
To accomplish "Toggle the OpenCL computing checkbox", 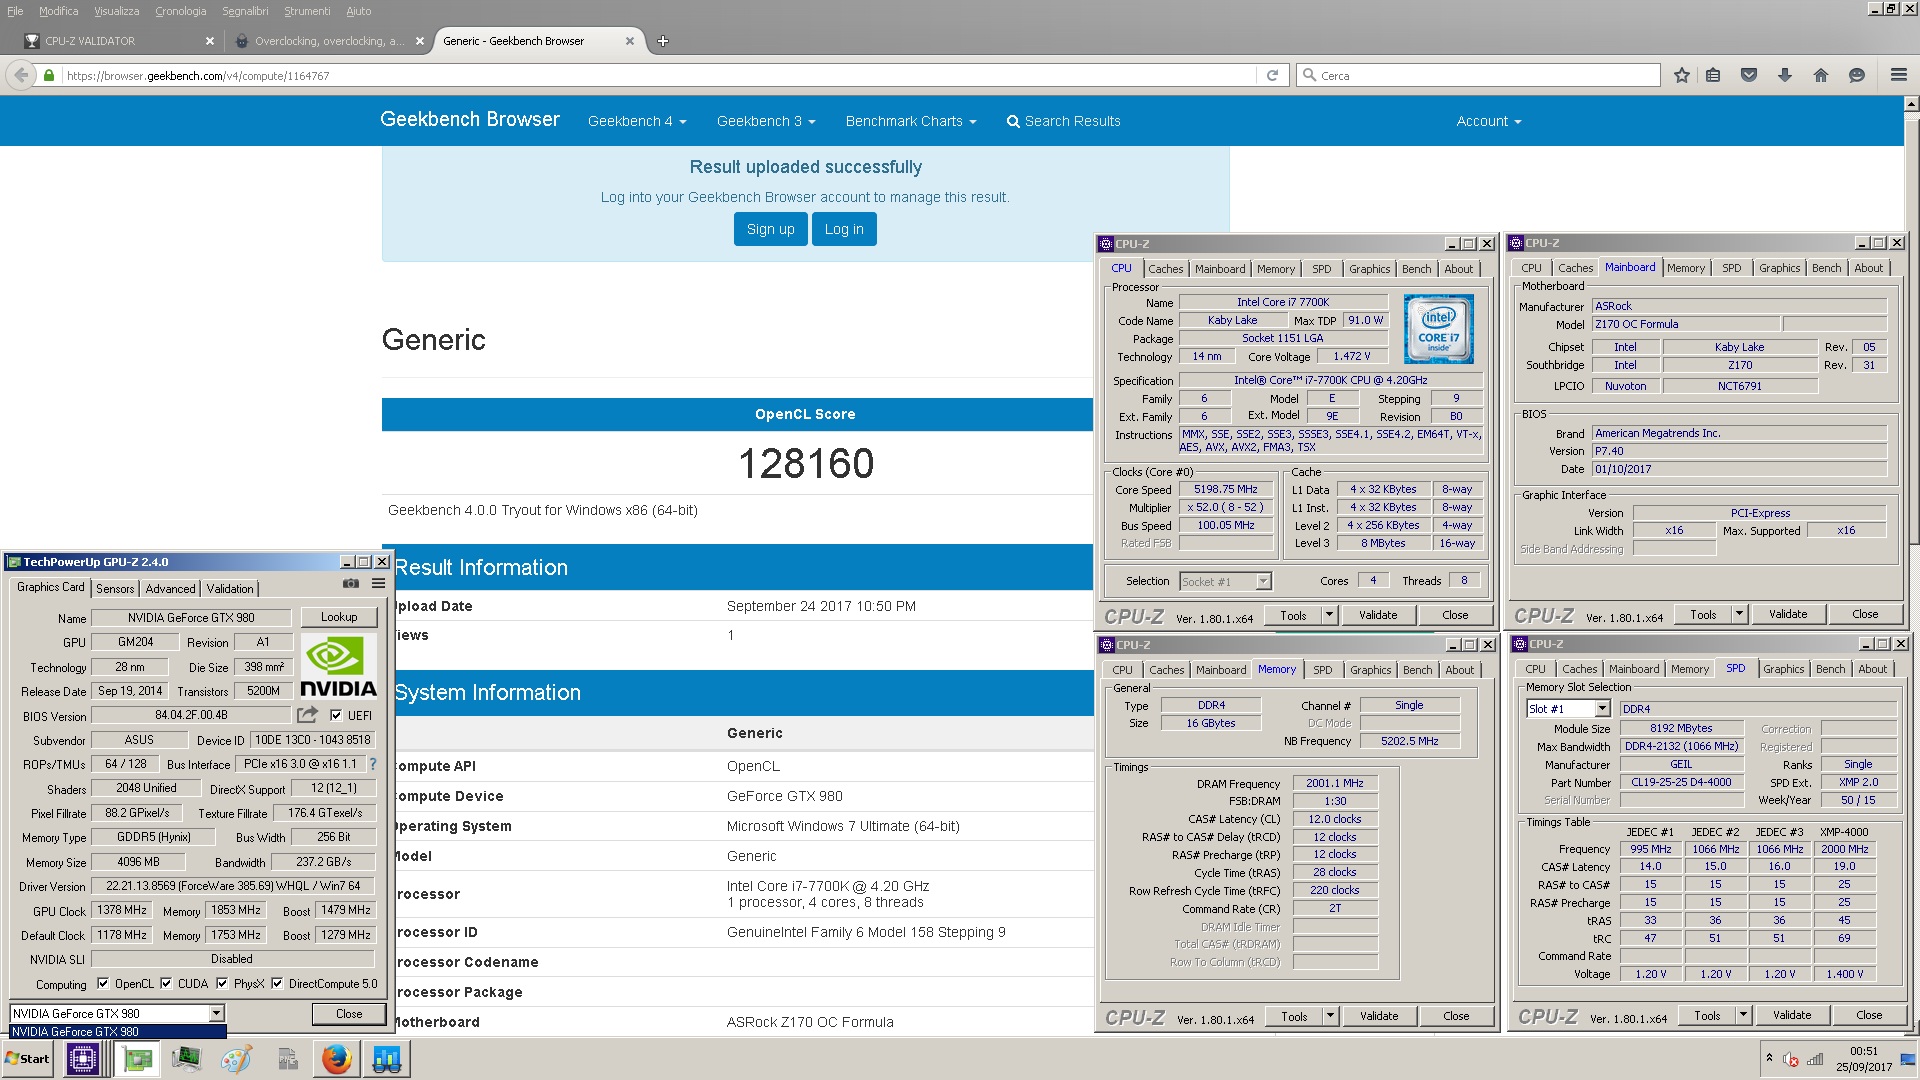I will 103,983.
